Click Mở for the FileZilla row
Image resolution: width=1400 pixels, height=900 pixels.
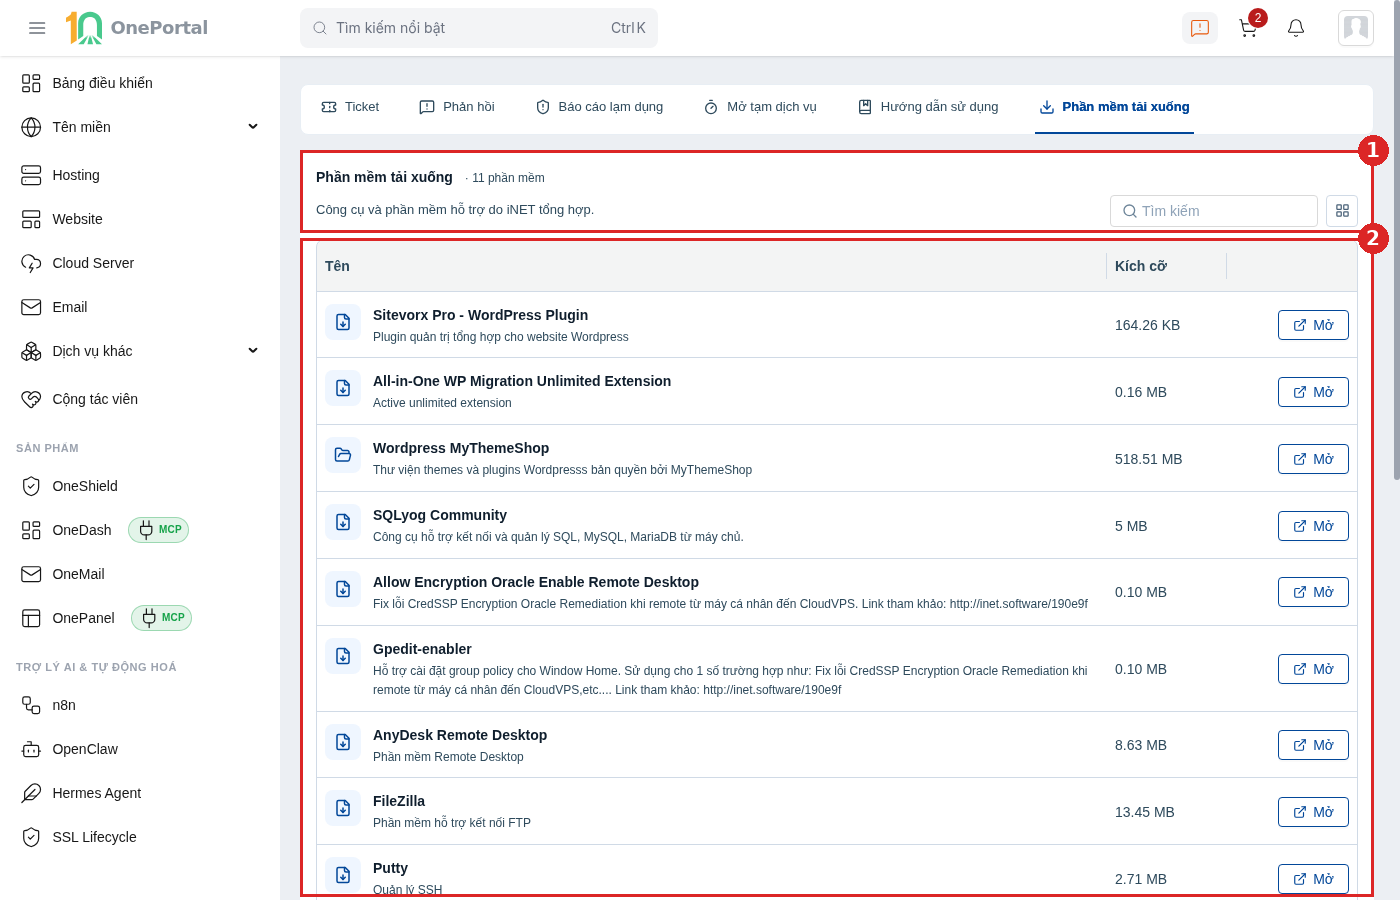pos(1313,812)
